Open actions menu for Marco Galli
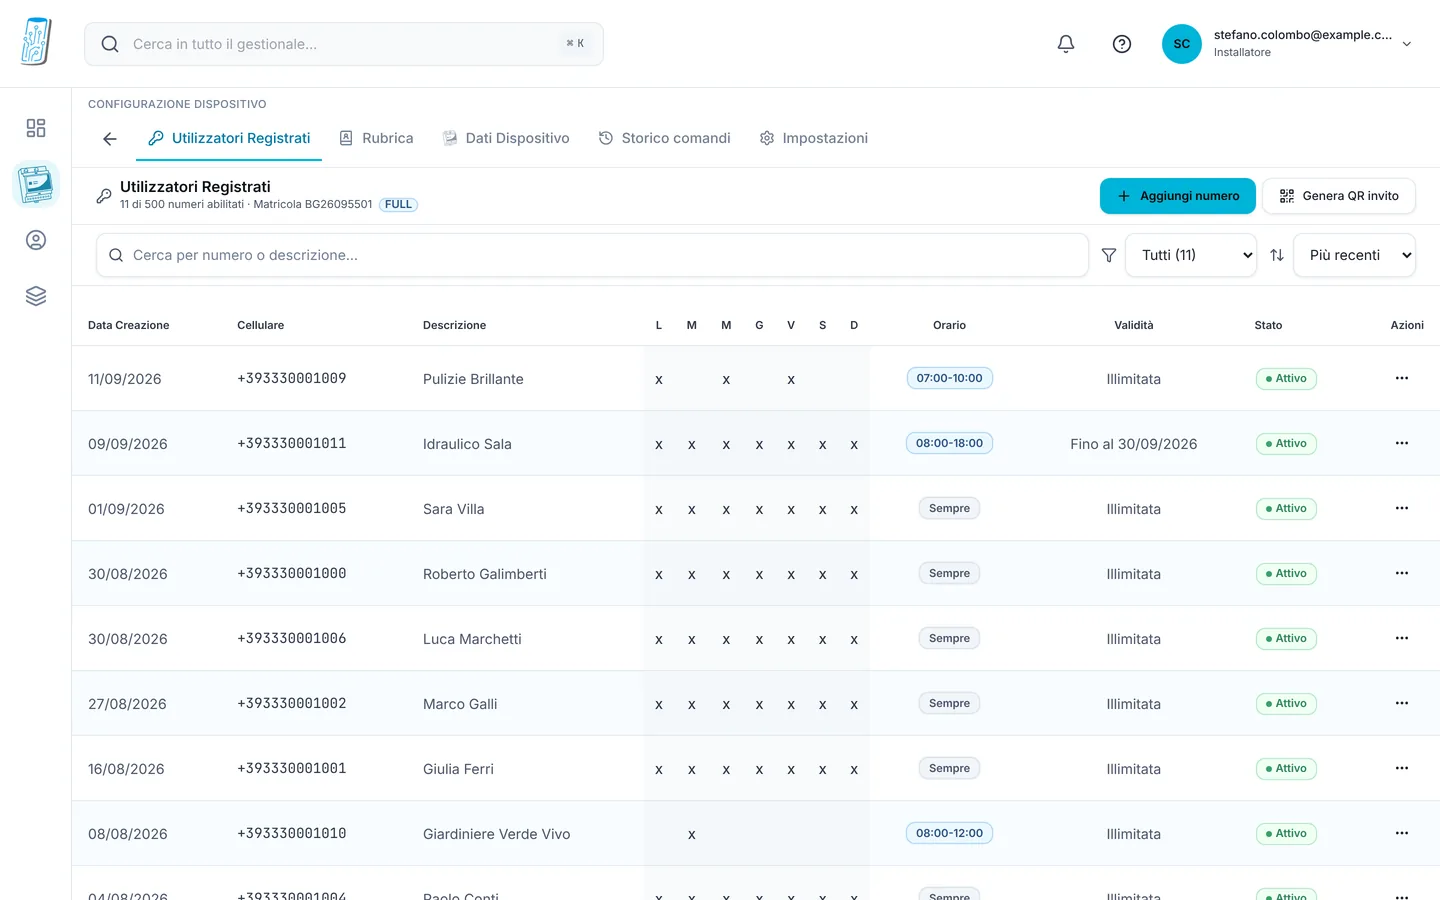This screenshot has width=1440, height=900. [x=1402, y=703]
